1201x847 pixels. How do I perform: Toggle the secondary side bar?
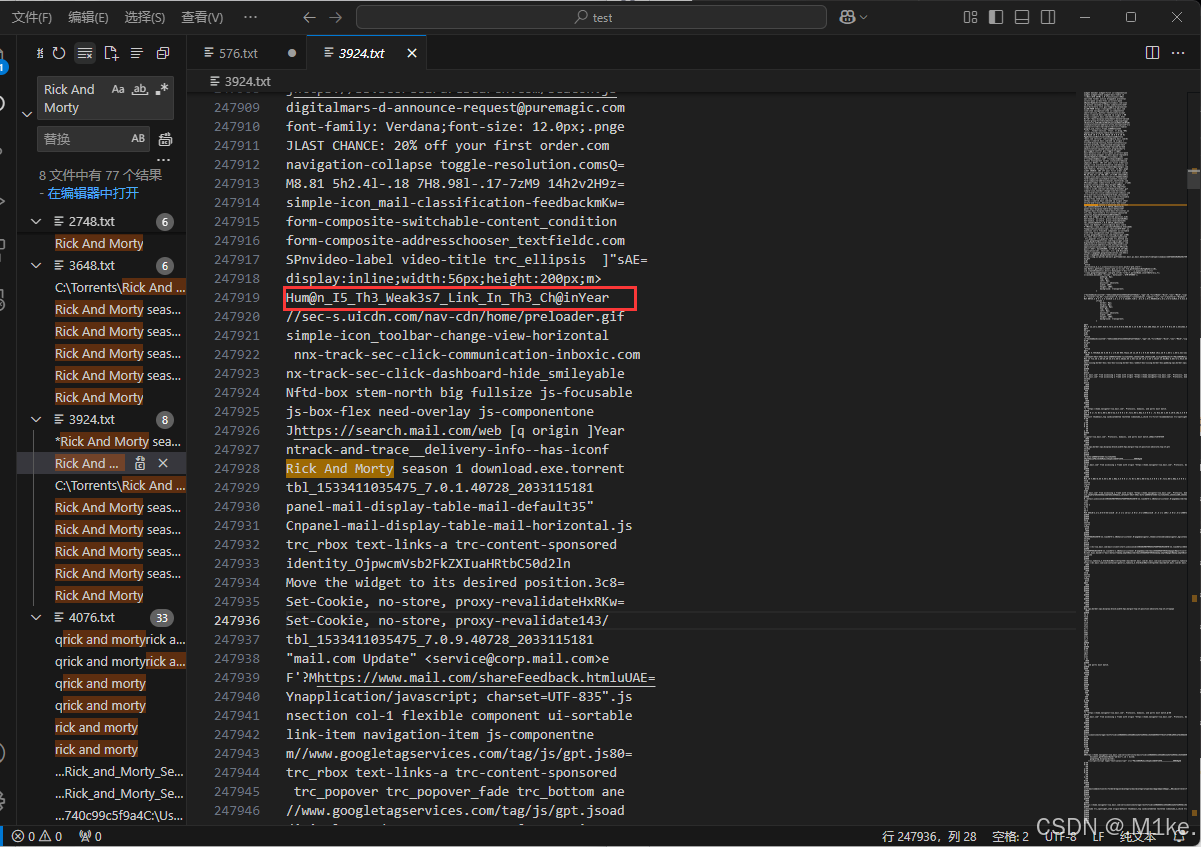[x=1048, y=17]
